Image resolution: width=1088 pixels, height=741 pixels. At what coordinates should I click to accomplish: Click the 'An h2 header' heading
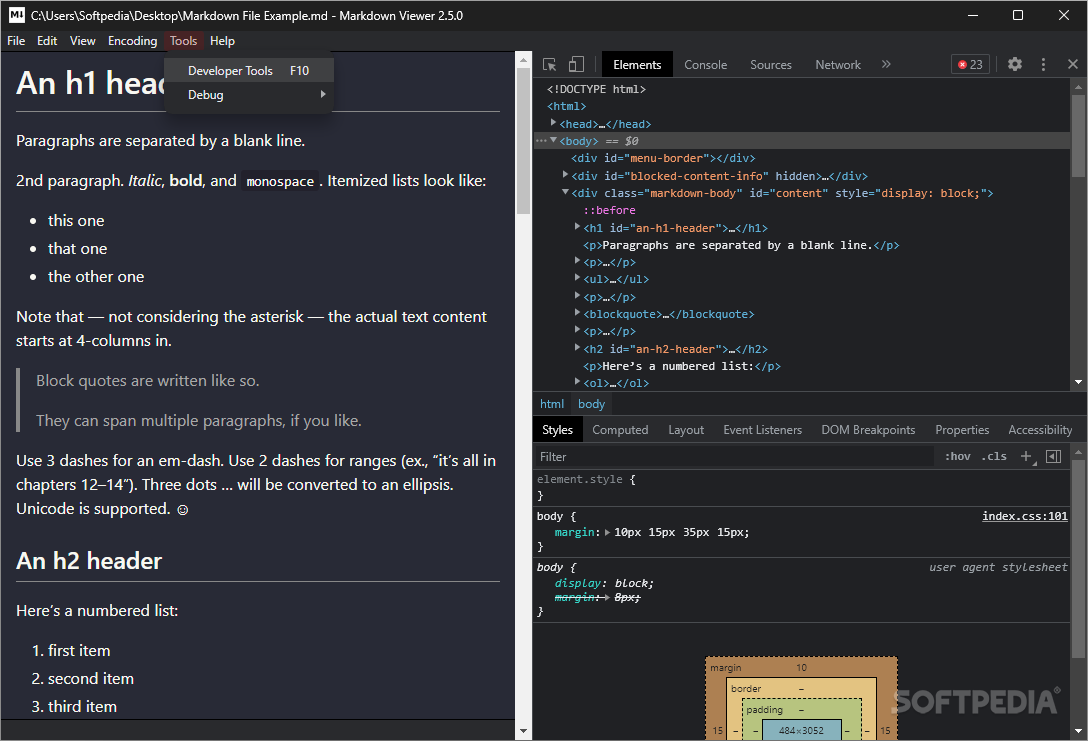click(89, 561)
